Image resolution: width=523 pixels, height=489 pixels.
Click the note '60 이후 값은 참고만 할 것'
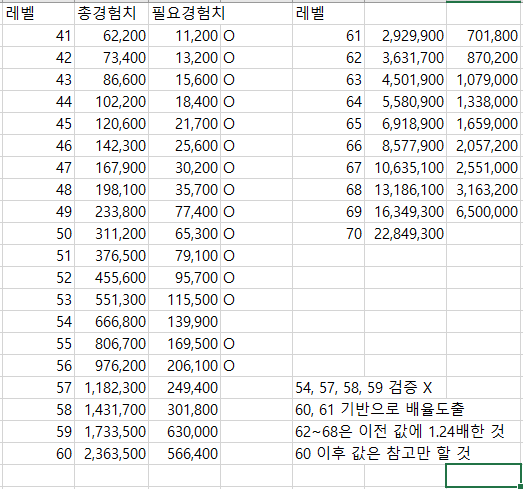(383, 453)
